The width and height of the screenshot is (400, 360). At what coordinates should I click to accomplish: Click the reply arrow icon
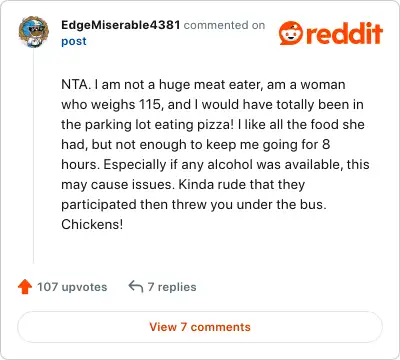[136, 286]
